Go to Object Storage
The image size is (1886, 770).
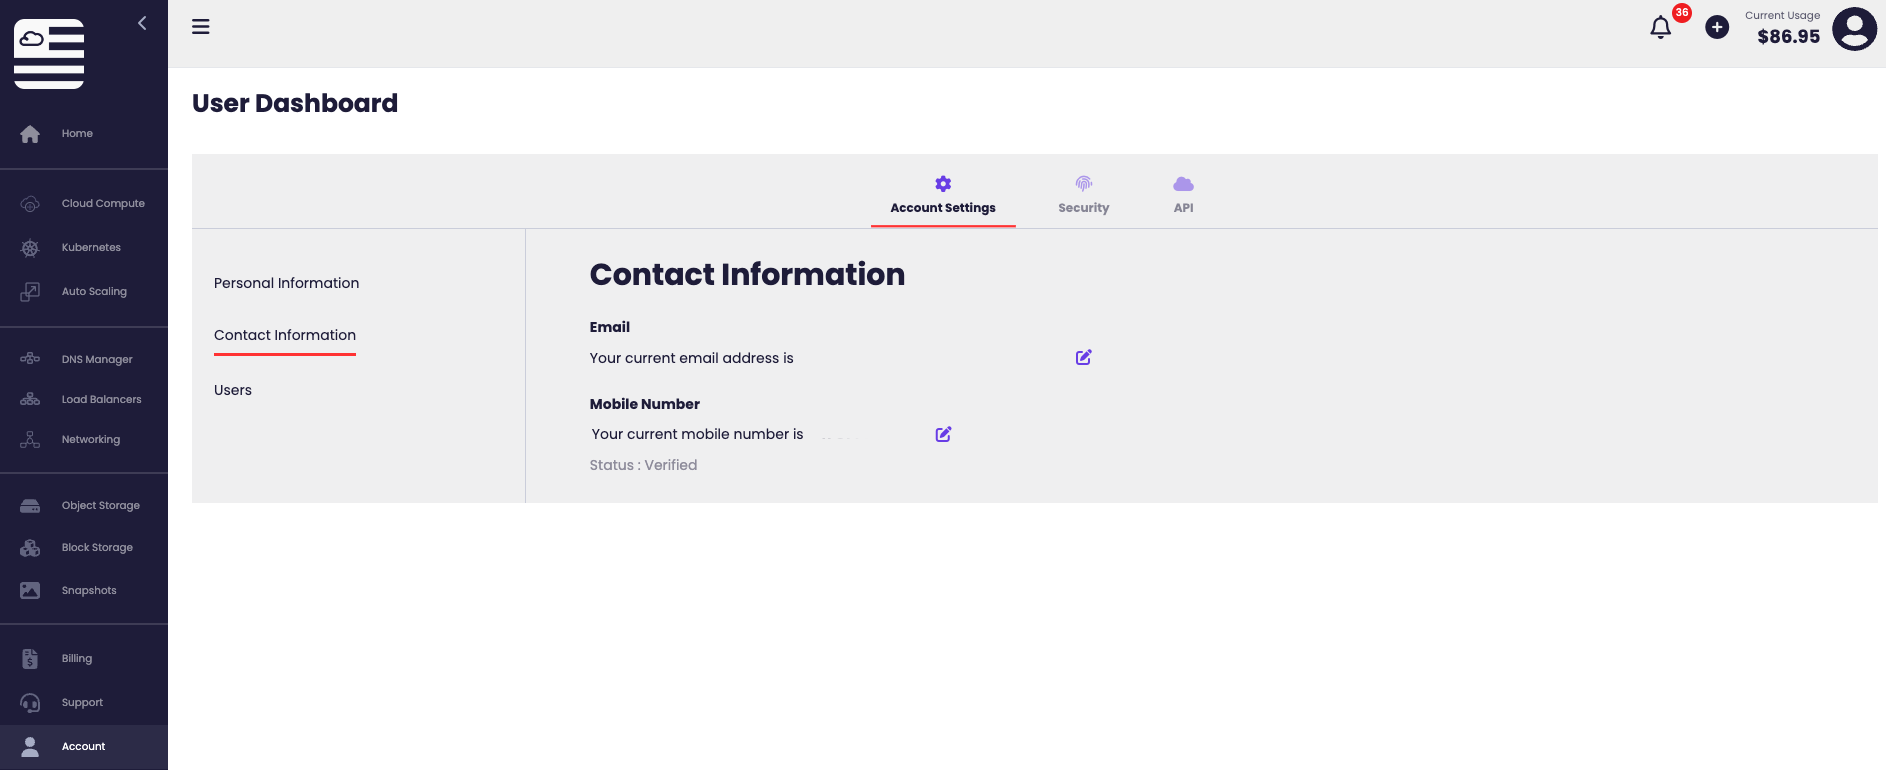(x=100, y=506)
